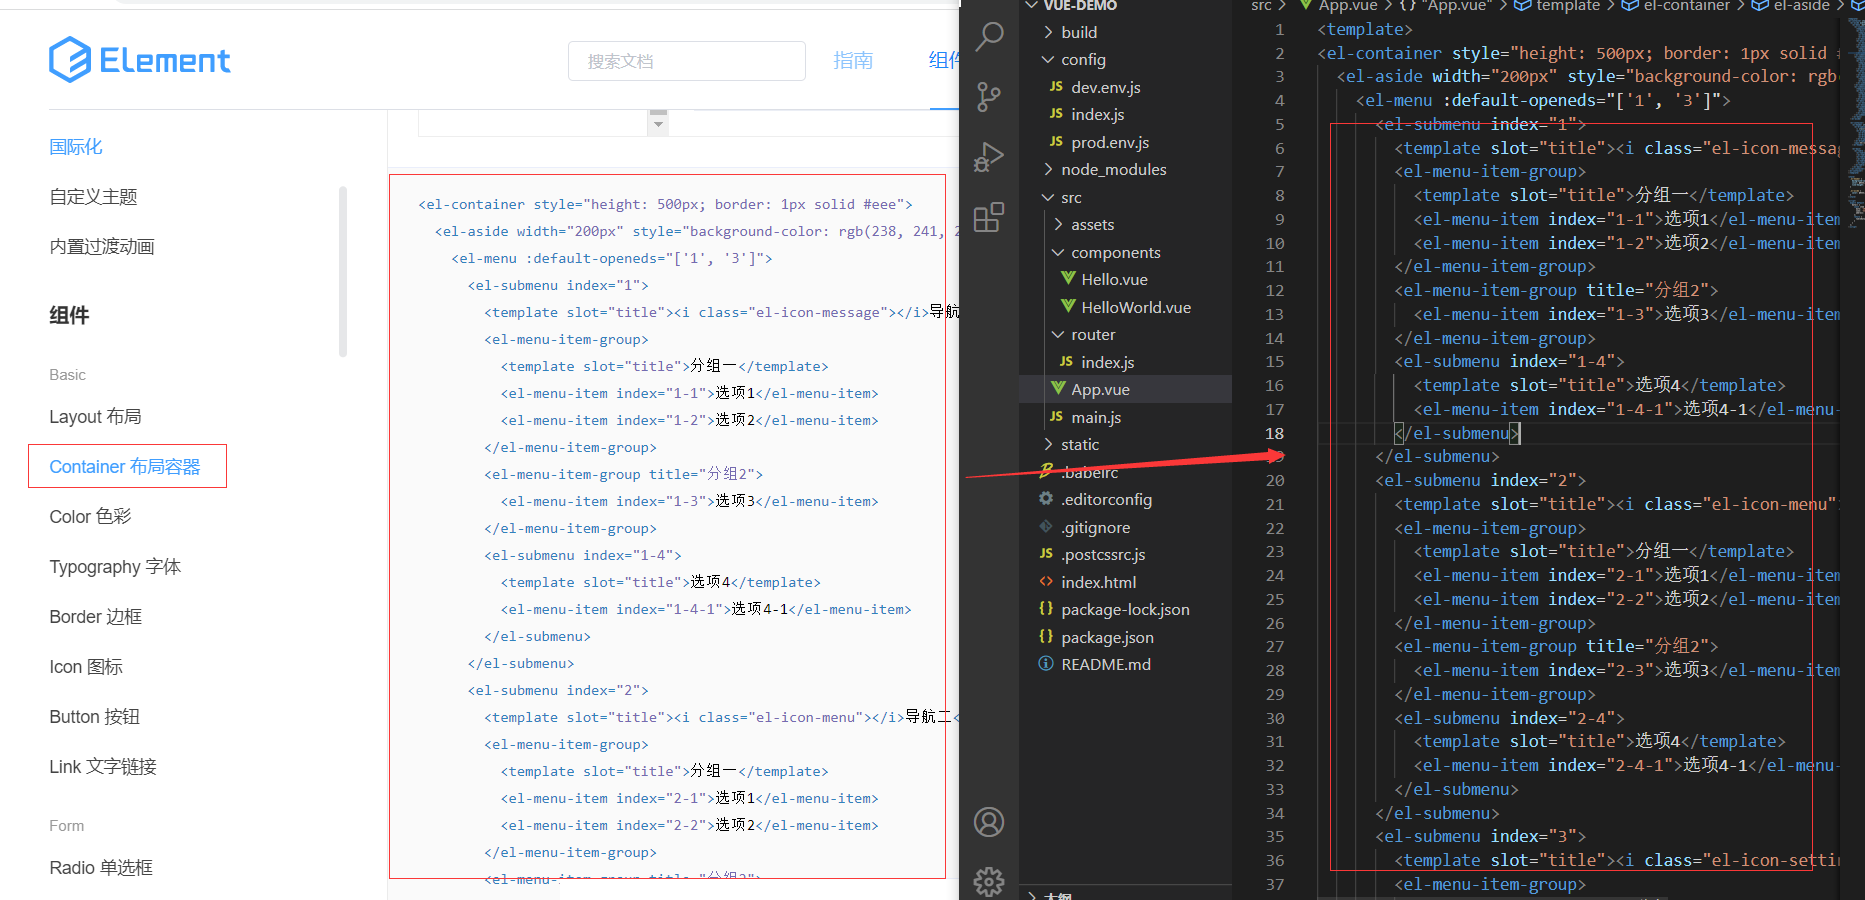Screen dimensions: 1865x900
Task: Open the 指南 navigation tab
Action: pyautogui.click(x=853, y=61)
